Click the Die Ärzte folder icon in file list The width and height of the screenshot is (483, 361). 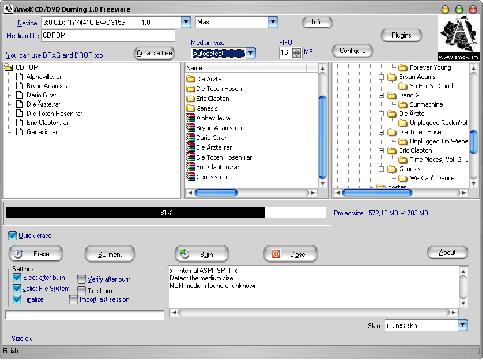(191, 79)
